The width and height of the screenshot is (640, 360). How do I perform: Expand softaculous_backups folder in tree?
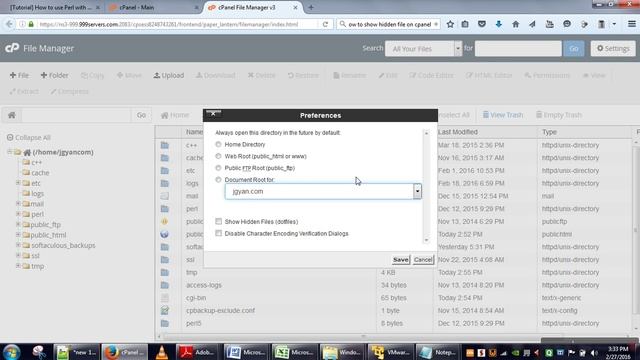coord(18,245)
